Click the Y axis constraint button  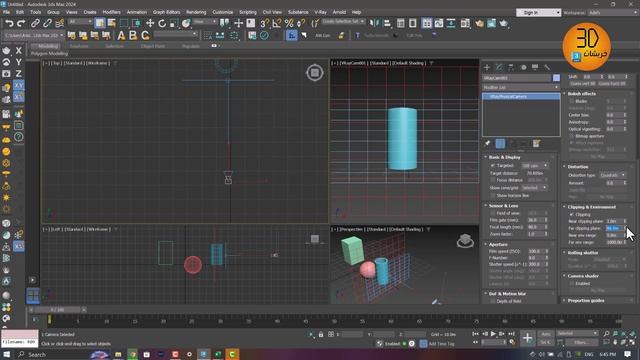(19, 62)
